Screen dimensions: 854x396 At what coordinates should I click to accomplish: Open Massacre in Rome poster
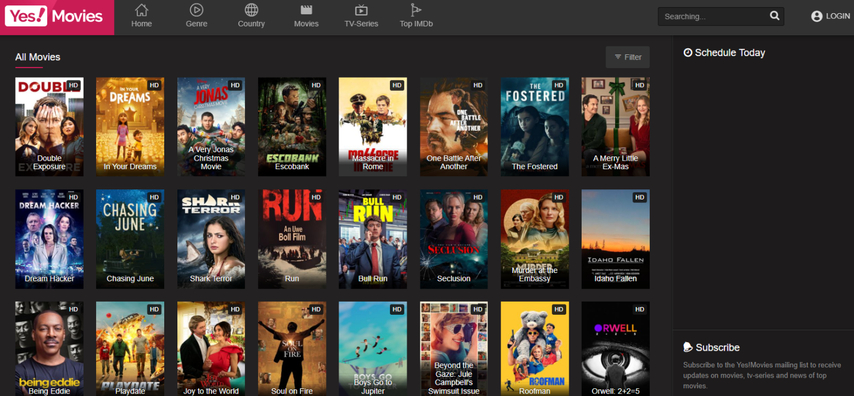(373, 126)
